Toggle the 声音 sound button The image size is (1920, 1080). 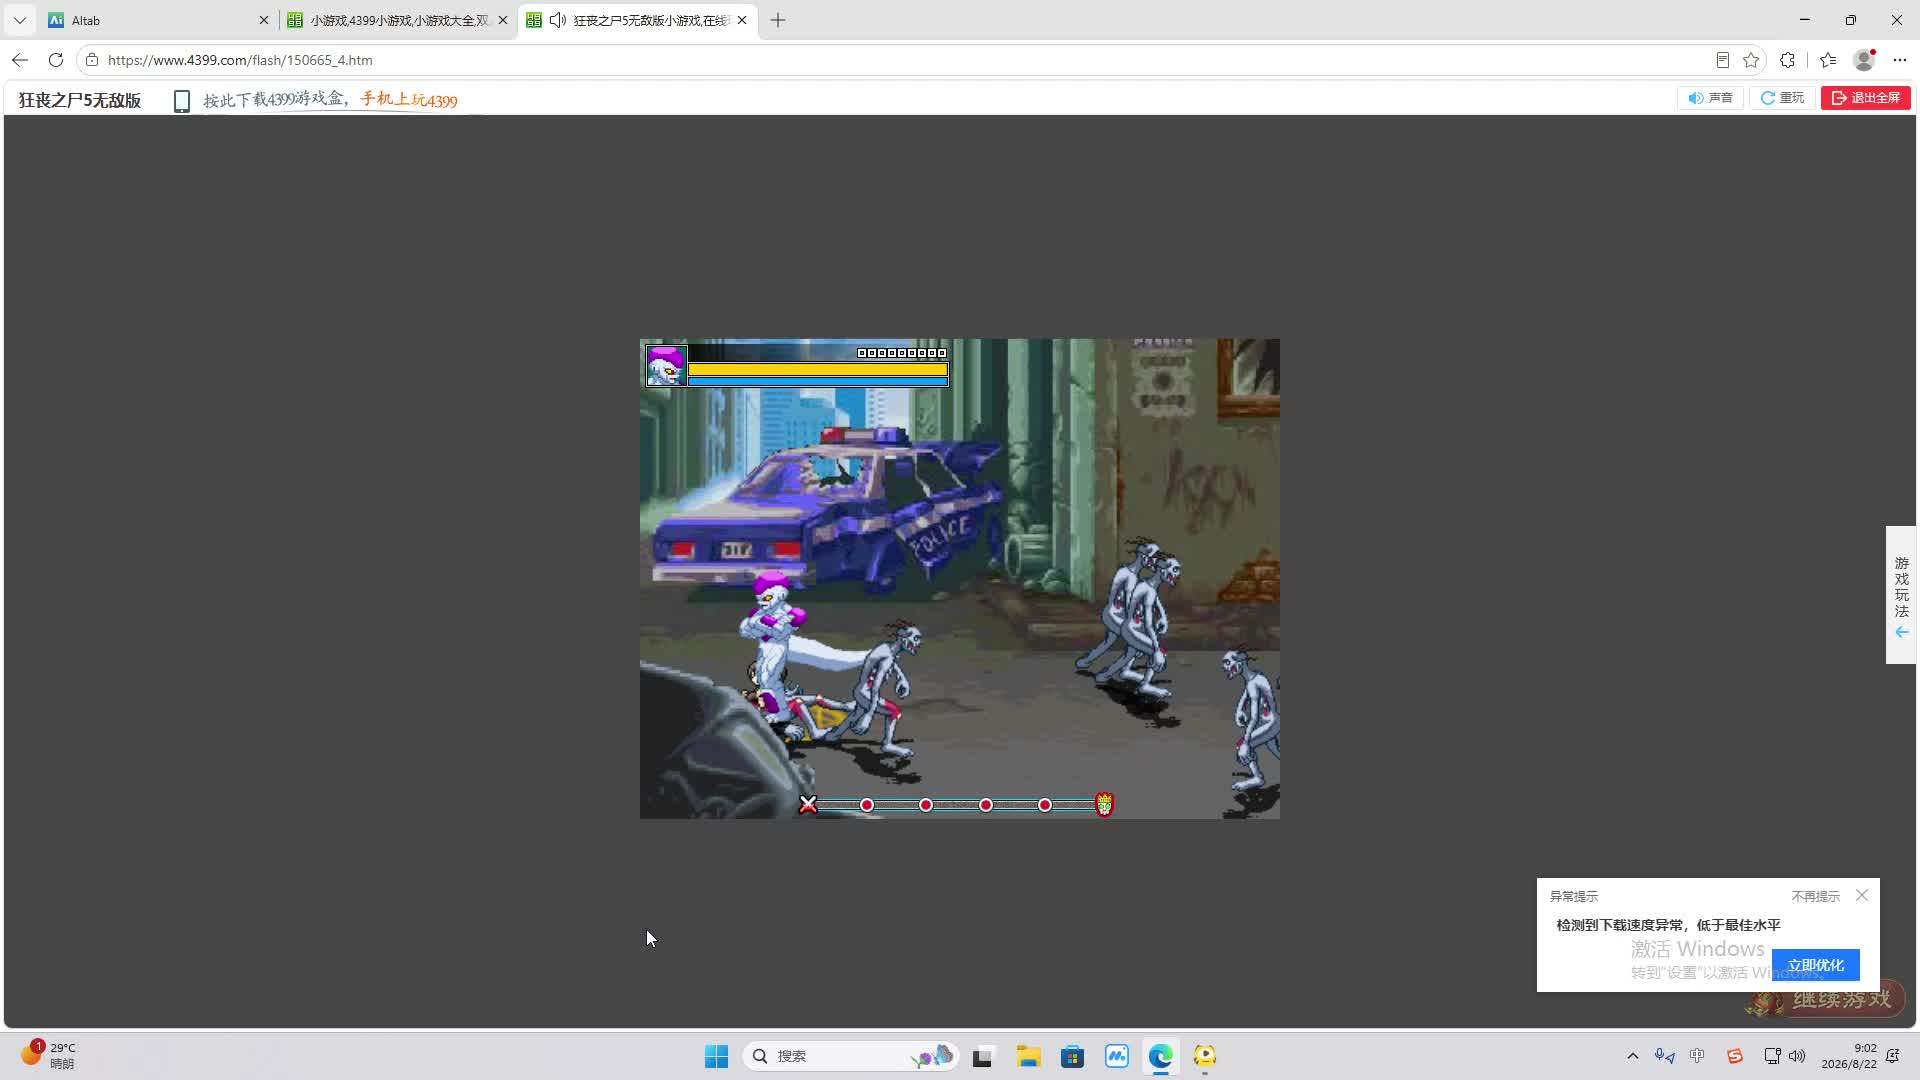coord(1711,98)
